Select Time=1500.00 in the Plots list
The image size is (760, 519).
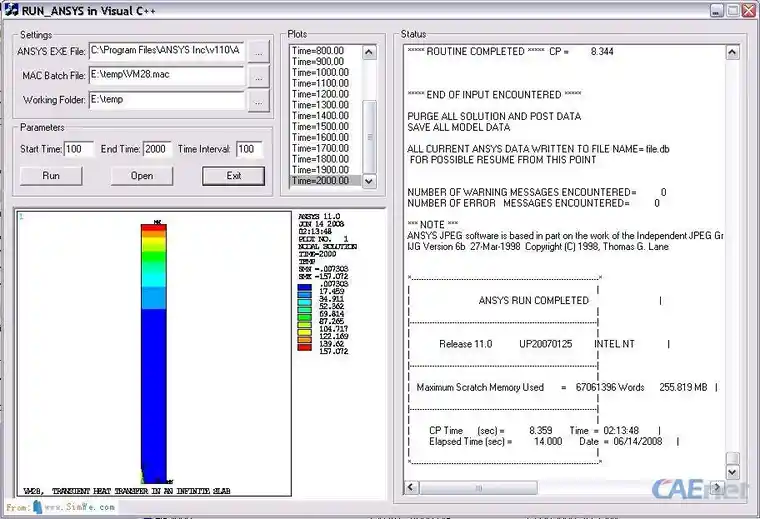pyautogui.click(x=325, y=126)
